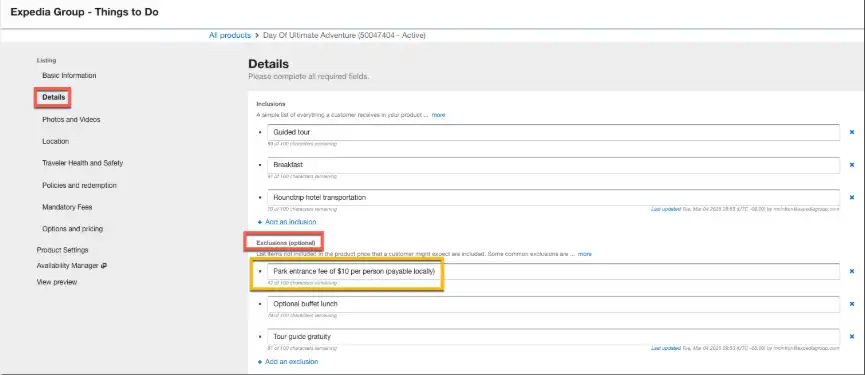865x375 pixels.
Task: Click Add an inclusion
Action: click(287, 222)
